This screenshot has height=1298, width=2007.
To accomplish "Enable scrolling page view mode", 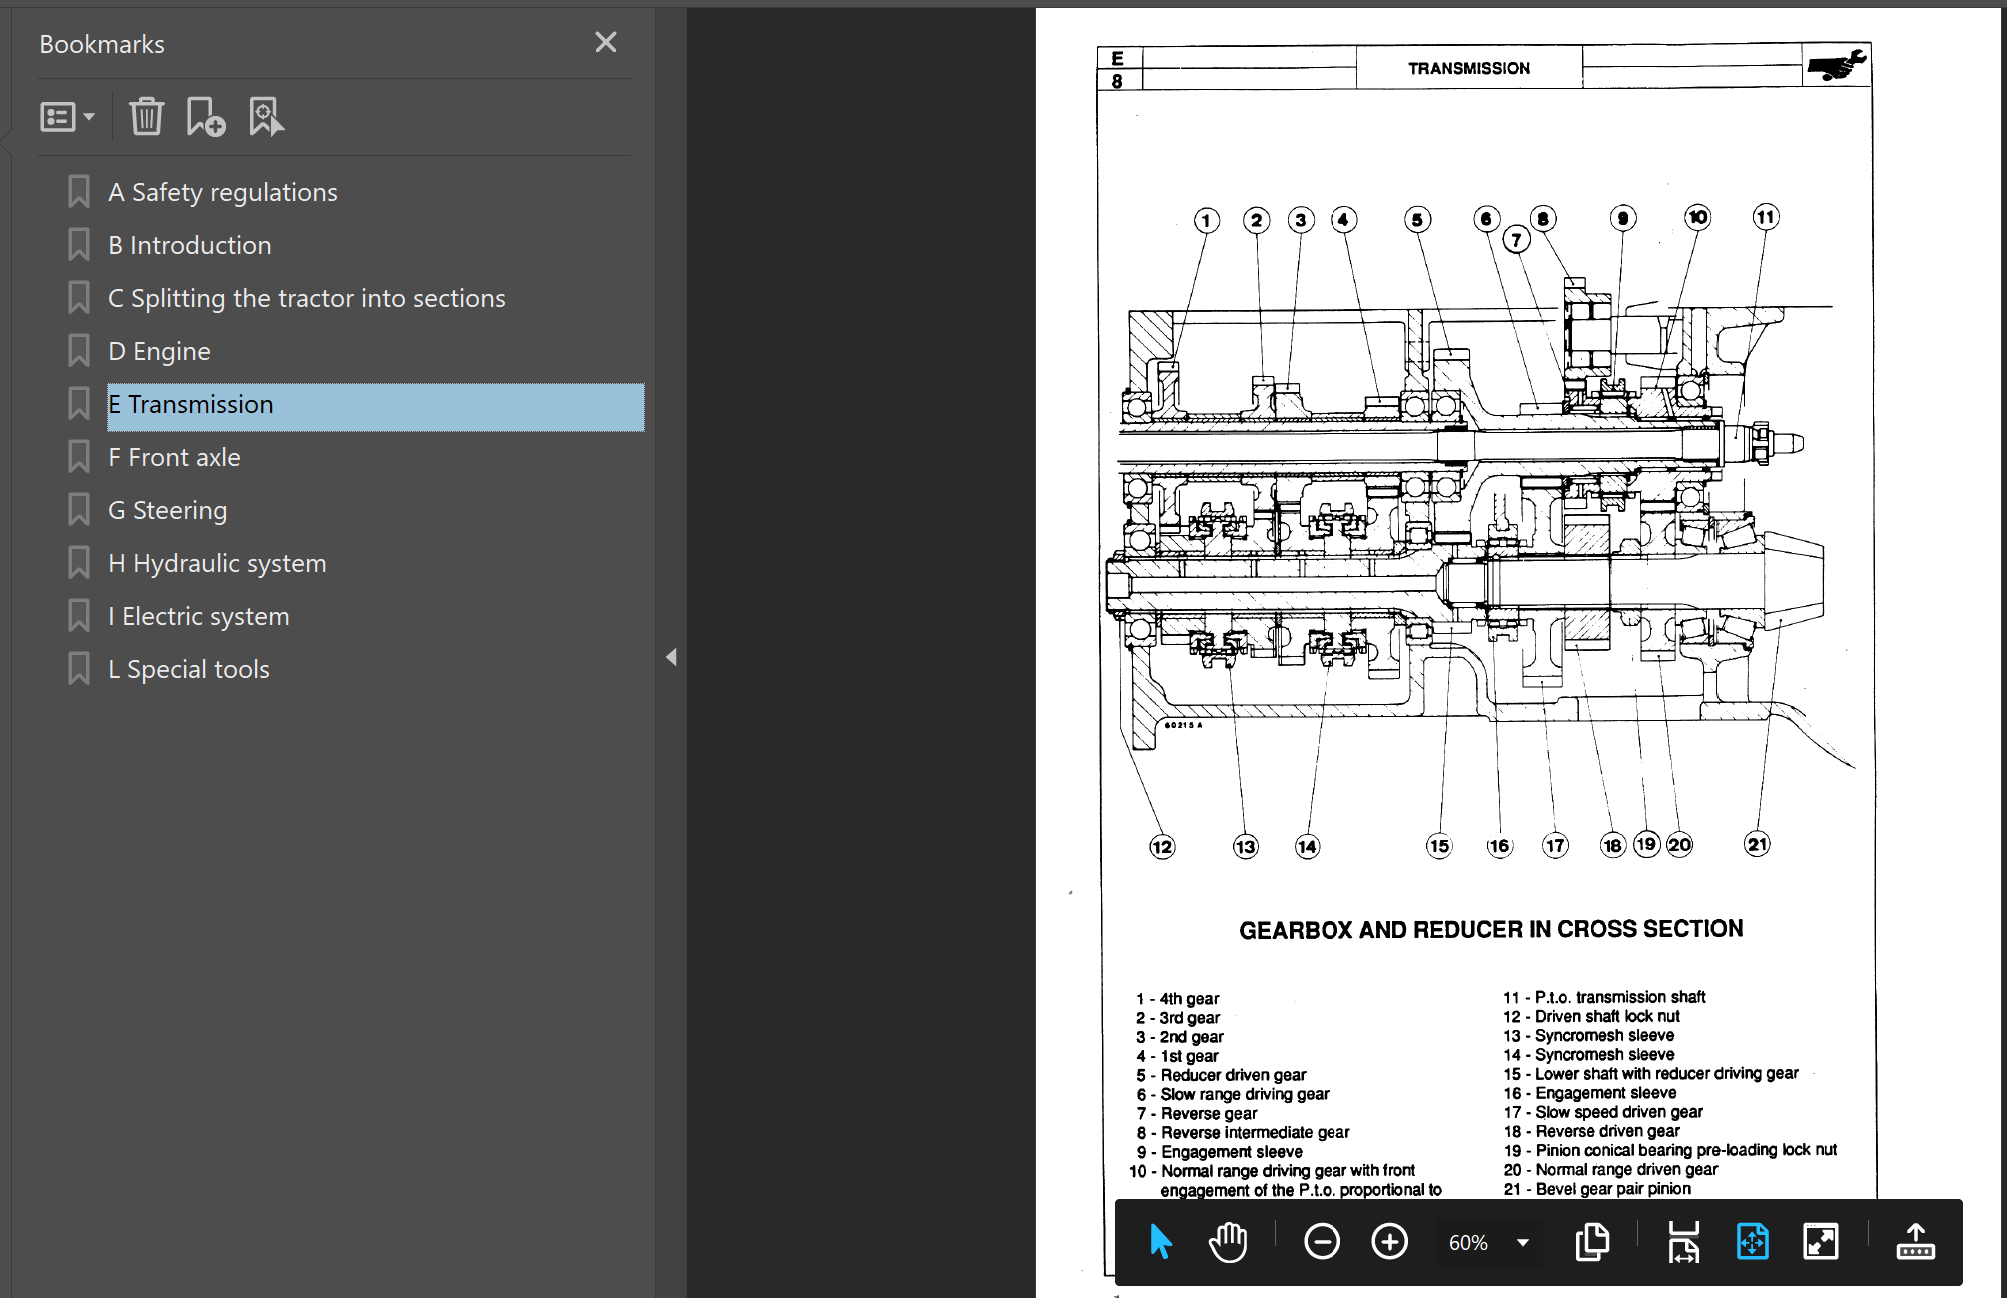I will 1684,1242.
